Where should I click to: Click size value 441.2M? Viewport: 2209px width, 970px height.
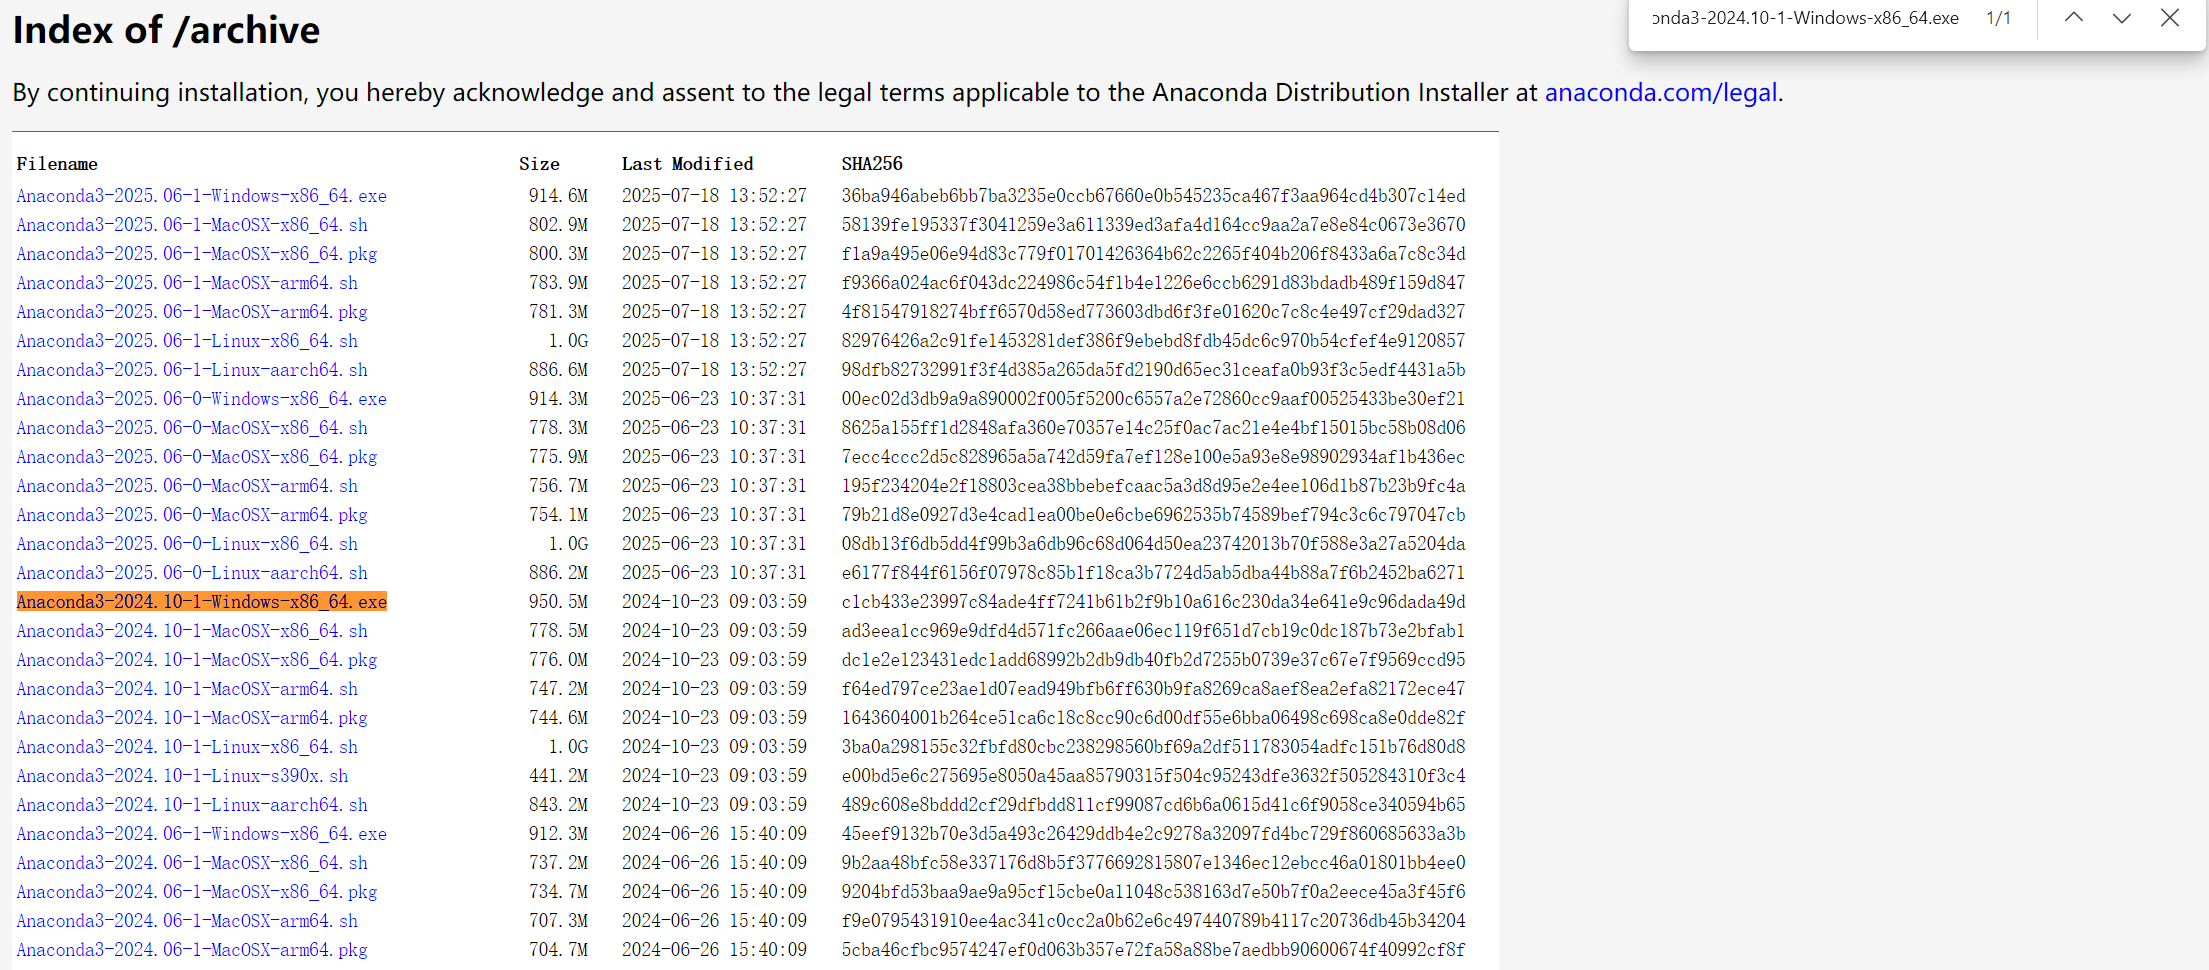point(558,776)
